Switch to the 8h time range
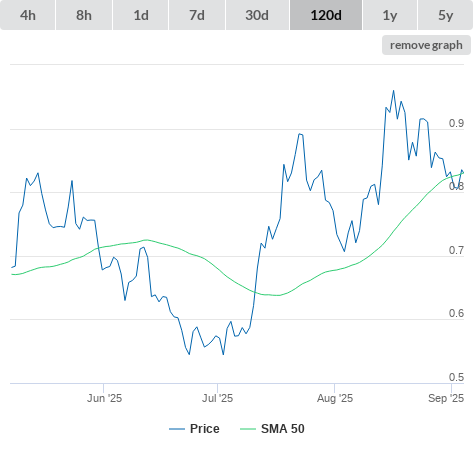The image size is (474, 455). click(x=84, y=15)
